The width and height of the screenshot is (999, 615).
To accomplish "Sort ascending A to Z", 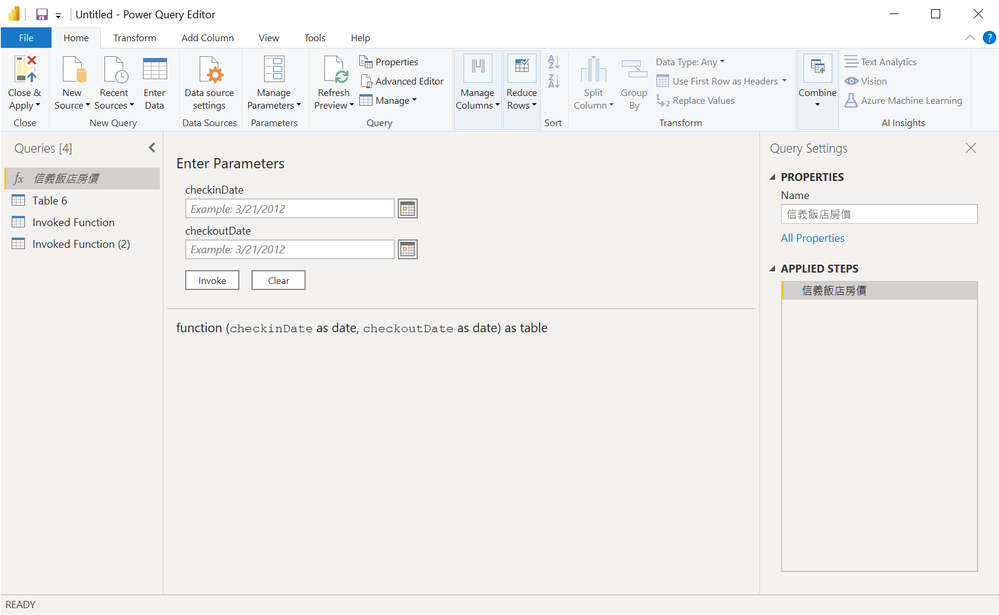I will pyautogui.click(x=554, y=62).
